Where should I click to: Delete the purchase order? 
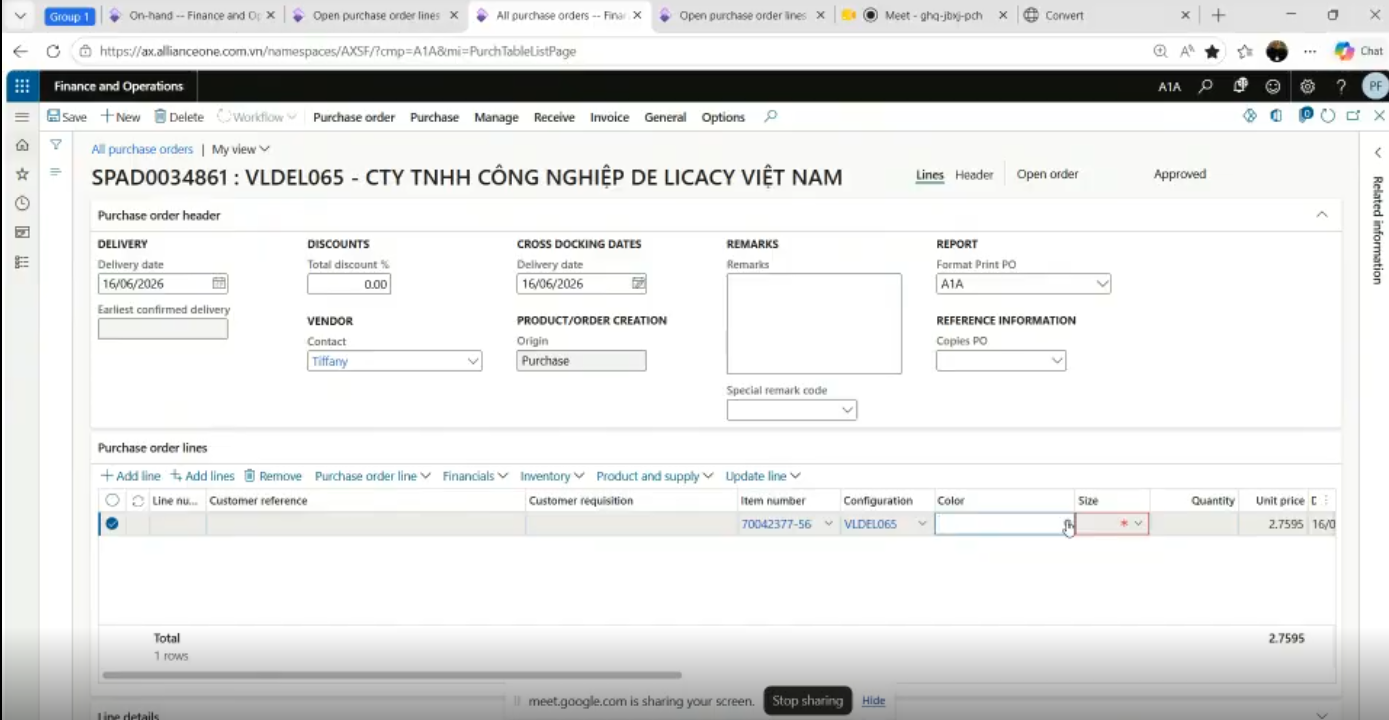[178, 117]
